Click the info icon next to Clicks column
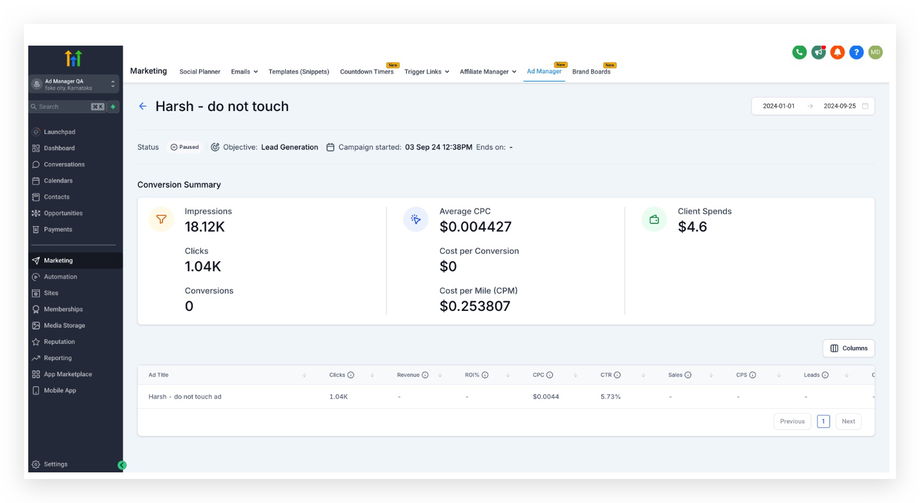Screen dimensions: 920x503 (x=351, y=375)
